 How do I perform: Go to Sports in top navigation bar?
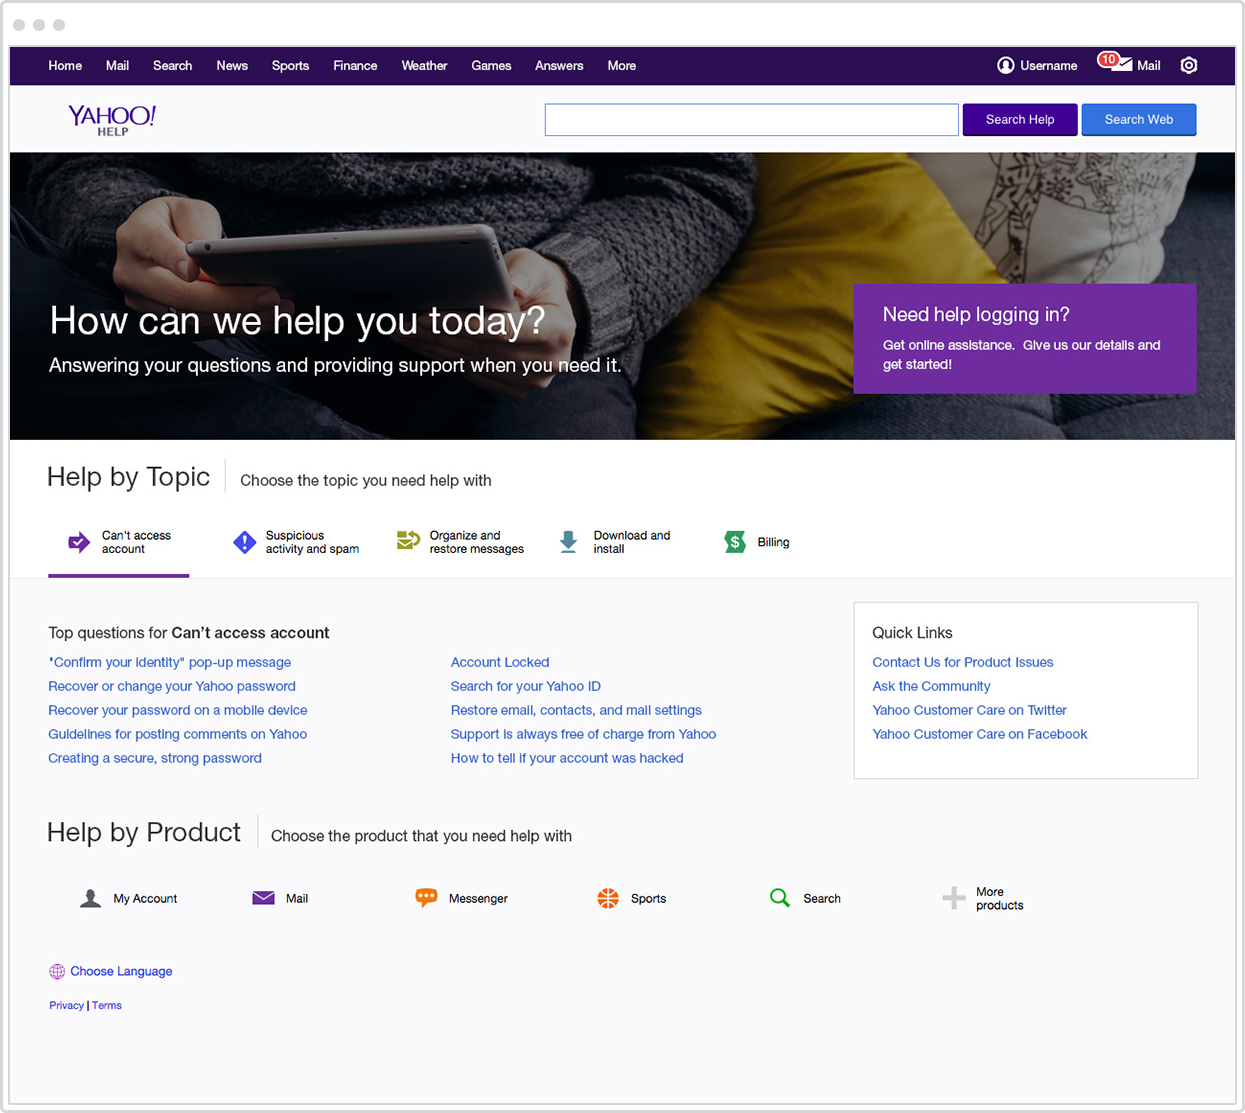point(290,66)
